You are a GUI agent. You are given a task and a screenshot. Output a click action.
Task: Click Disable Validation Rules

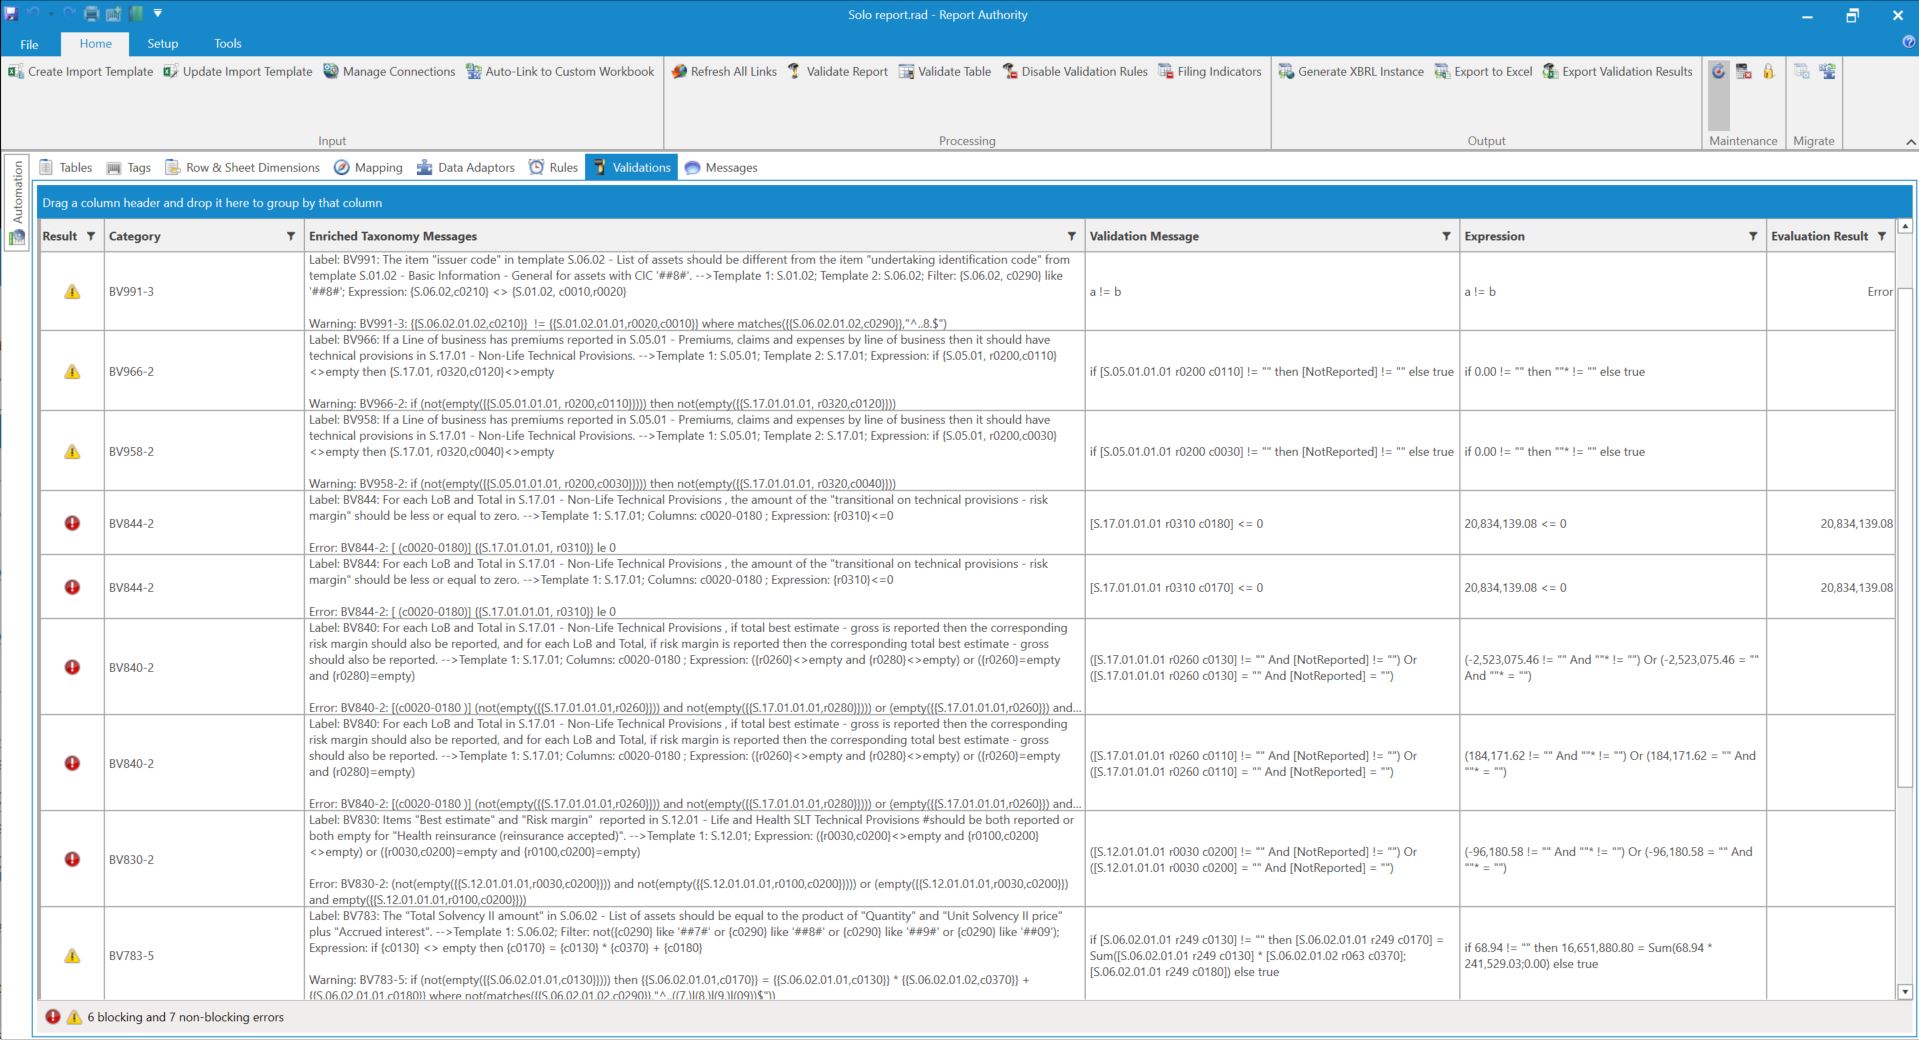(1075, 72)
